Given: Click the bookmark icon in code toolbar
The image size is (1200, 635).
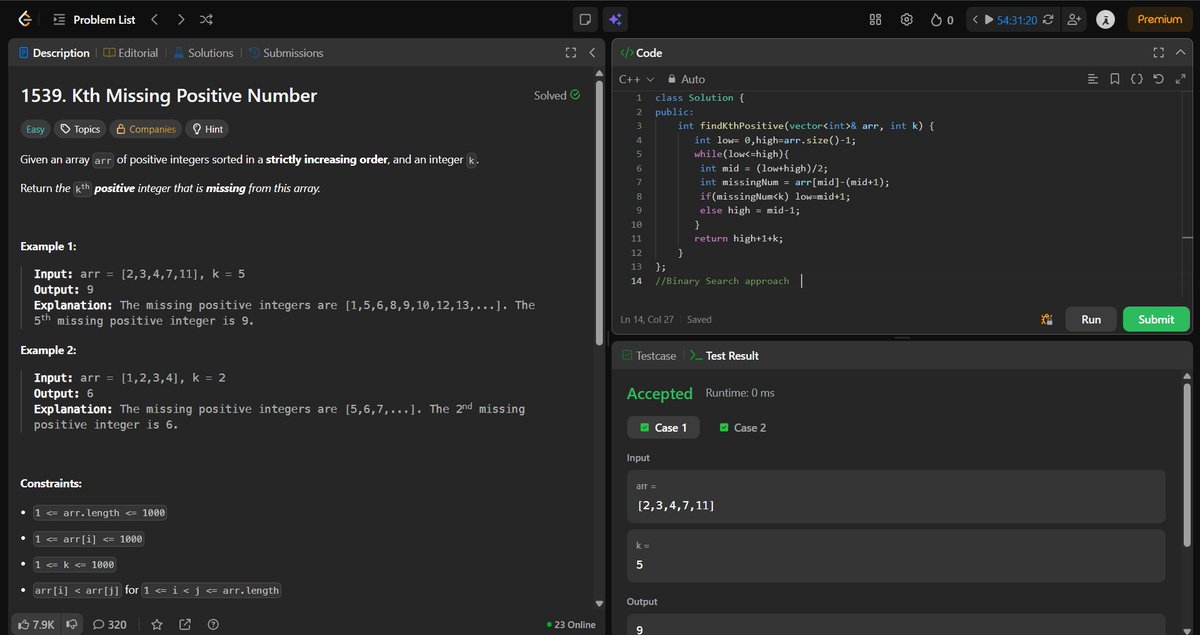Looking at the screenshot, I should (x=1115, y=79).
